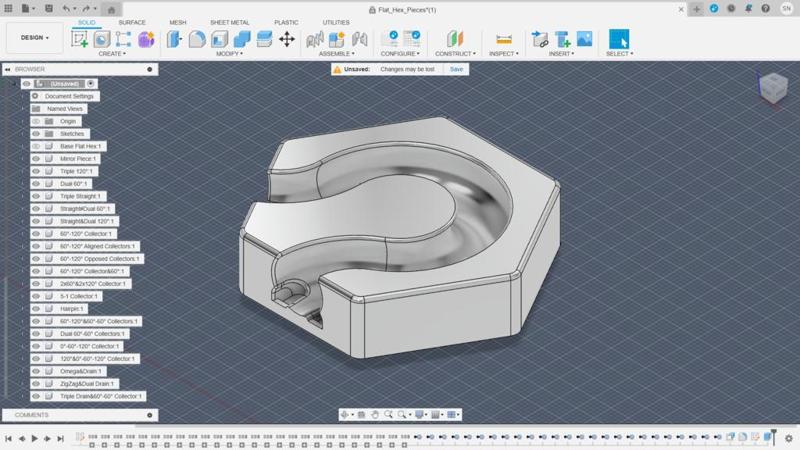Click the Measure tool in Inspect

coord(502,39)
